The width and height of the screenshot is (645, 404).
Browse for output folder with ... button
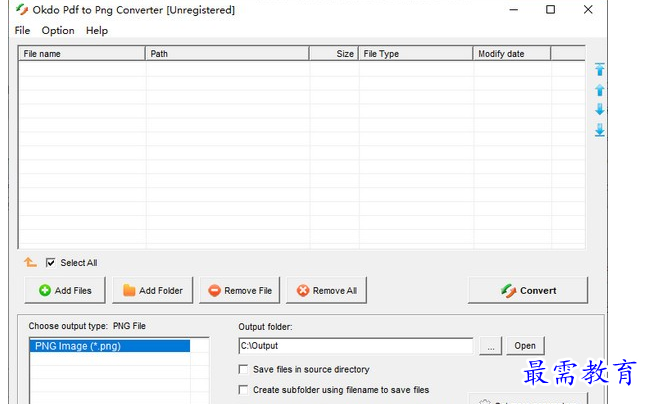(x=491, y=346)
